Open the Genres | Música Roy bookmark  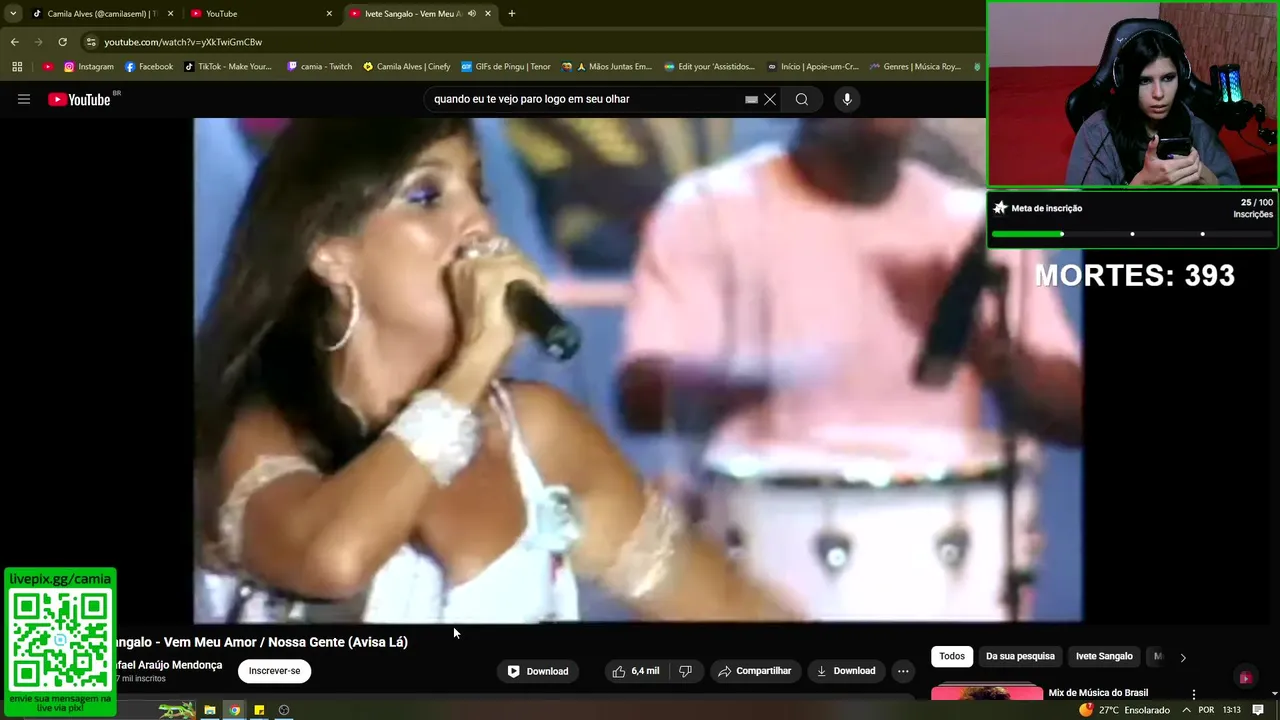point(916,67)
